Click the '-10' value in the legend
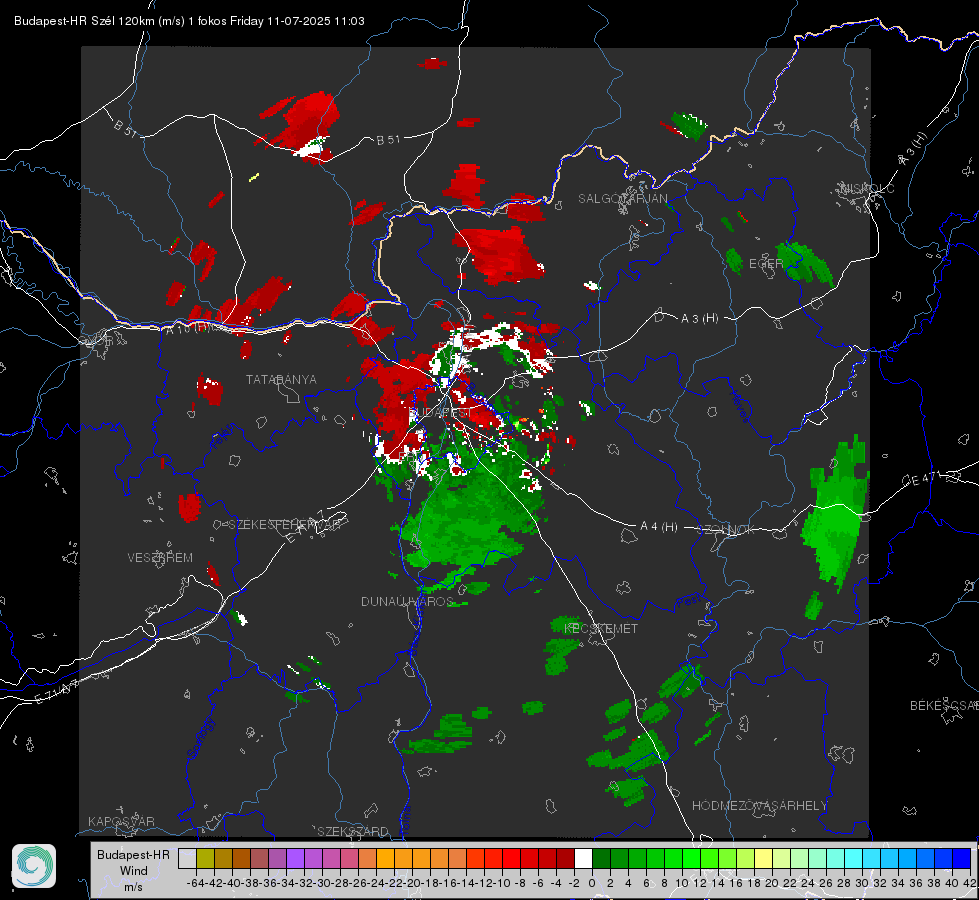Image resolution: width=979 pixels, height=900 pixels. [x=501, y=883]
